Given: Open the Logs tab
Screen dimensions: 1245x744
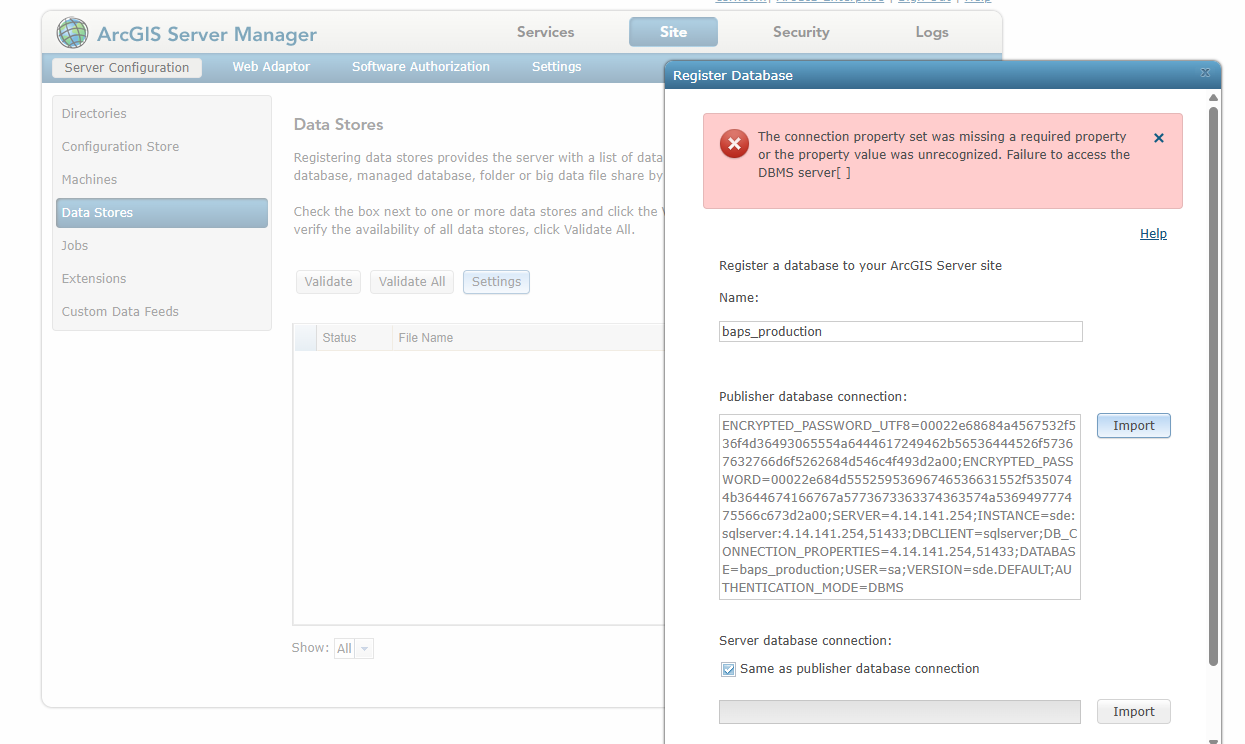Looking at the screenshot, I should tap(932, 32).
